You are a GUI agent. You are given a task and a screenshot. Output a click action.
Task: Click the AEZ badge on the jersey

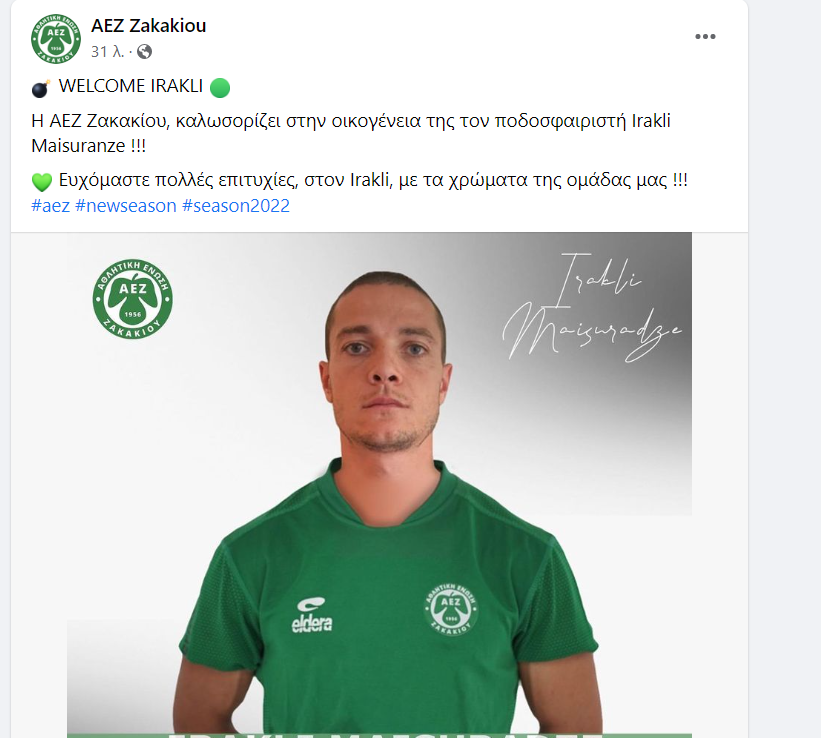coord(451,609)
